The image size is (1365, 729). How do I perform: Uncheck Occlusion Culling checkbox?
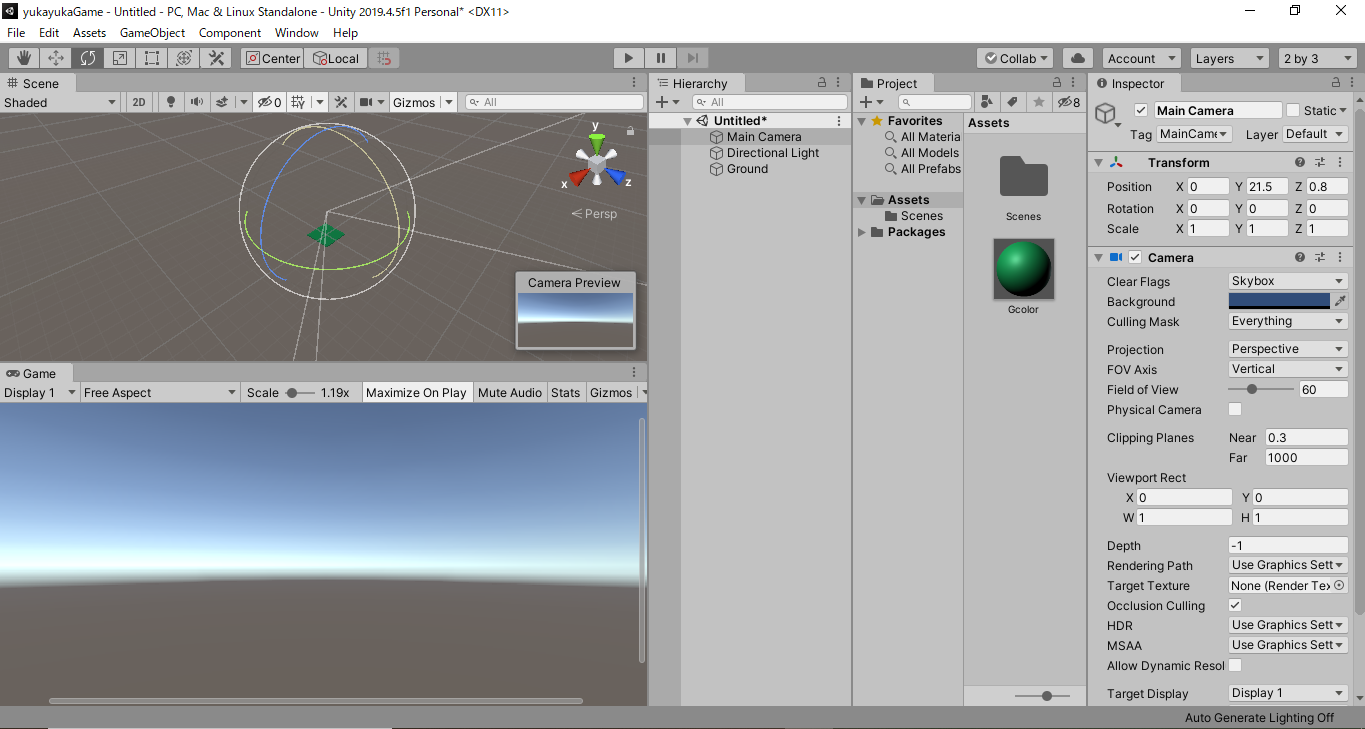coord(1235,605)
